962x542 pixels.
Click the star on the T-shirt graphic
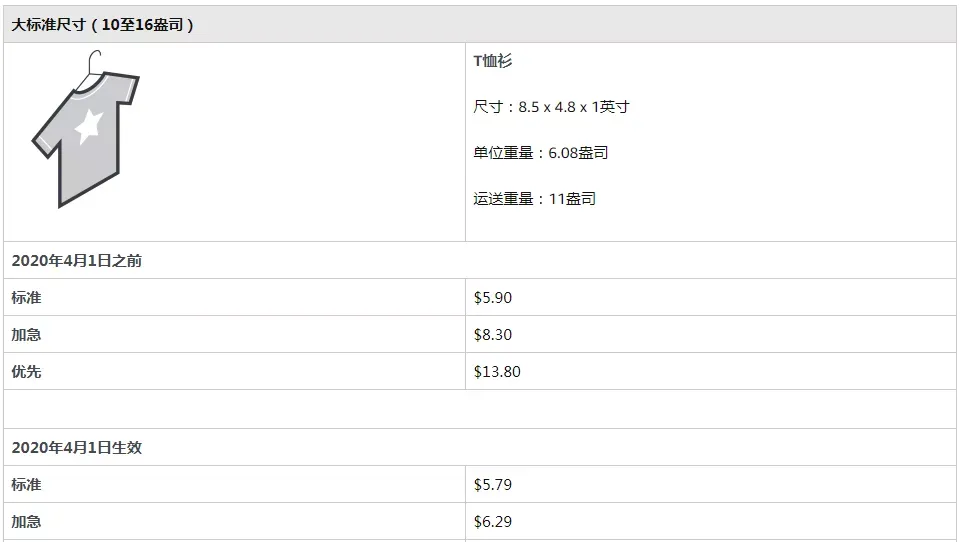click(88, 126)
